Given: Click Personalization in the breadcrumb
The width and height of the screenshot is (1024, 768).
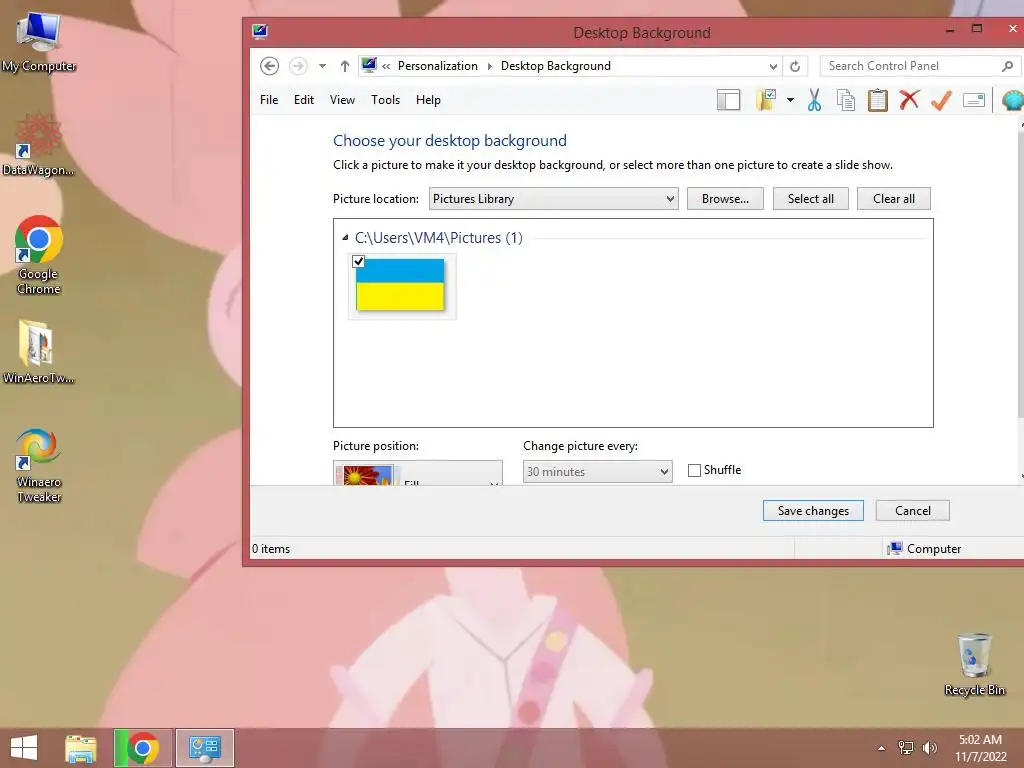Looking at the screenshot, I should pos(438,66).
